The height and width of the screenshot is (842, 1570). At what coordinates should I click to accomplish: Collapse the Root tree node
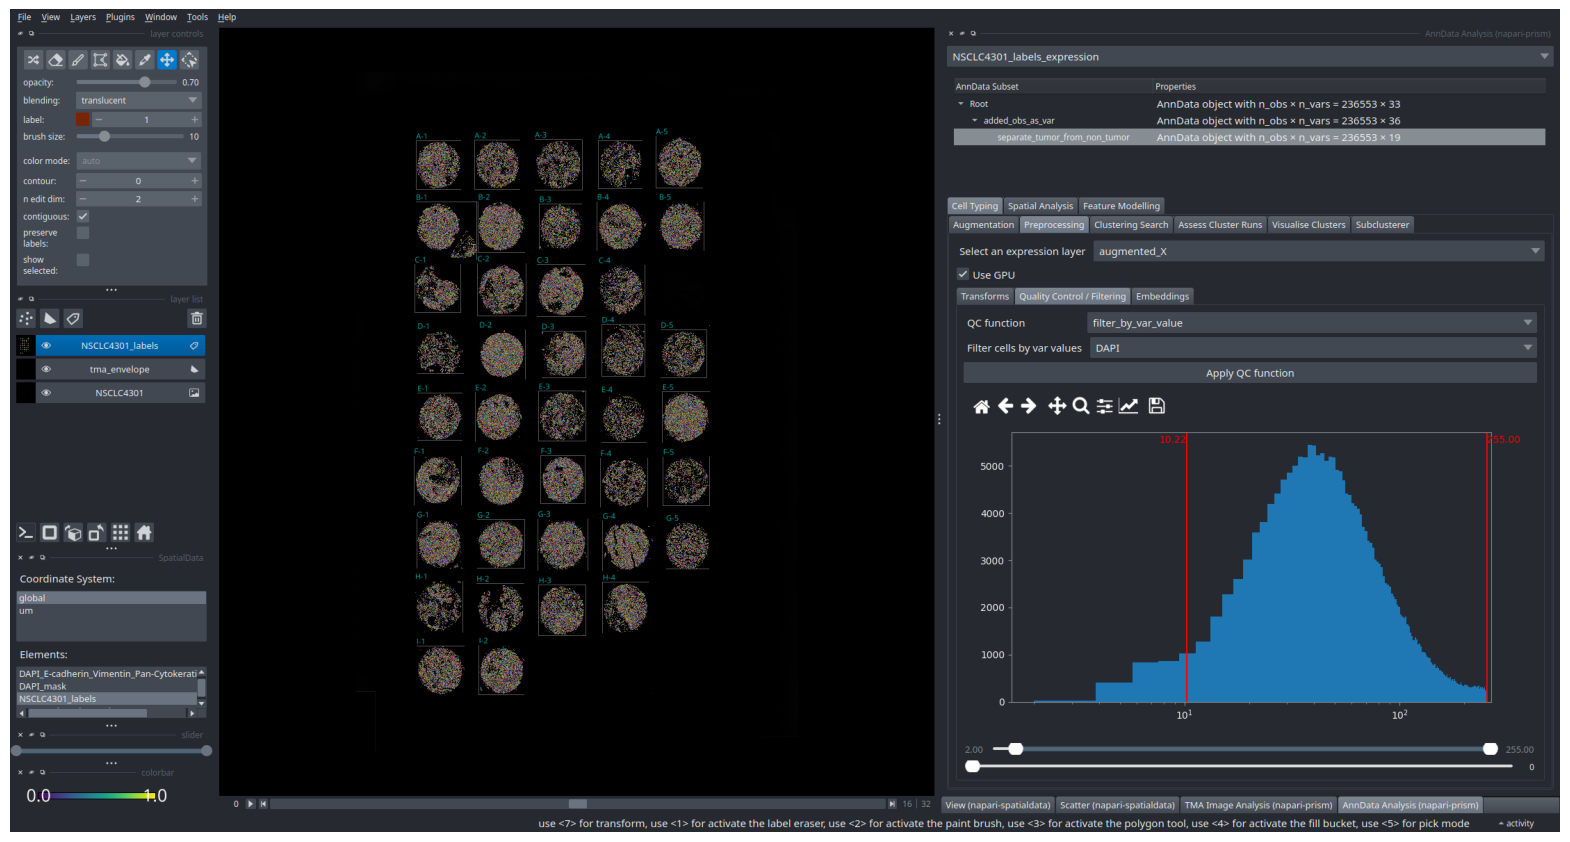pyautogui.click(x=961, y=104)
